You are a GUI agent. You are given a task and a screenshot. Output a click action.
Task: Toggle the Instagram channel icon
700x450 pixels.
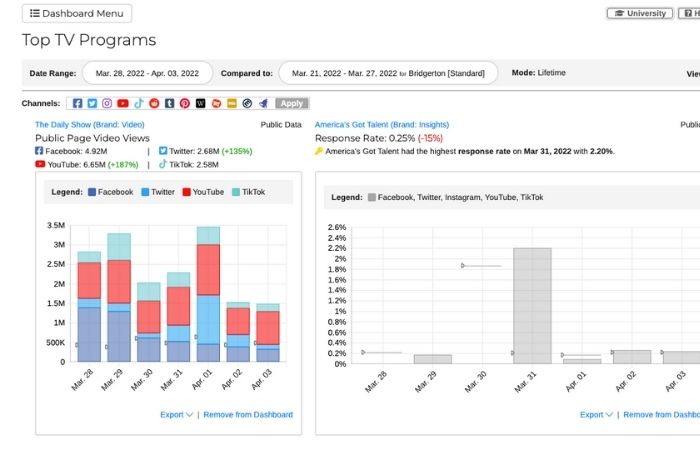point(107,103)
